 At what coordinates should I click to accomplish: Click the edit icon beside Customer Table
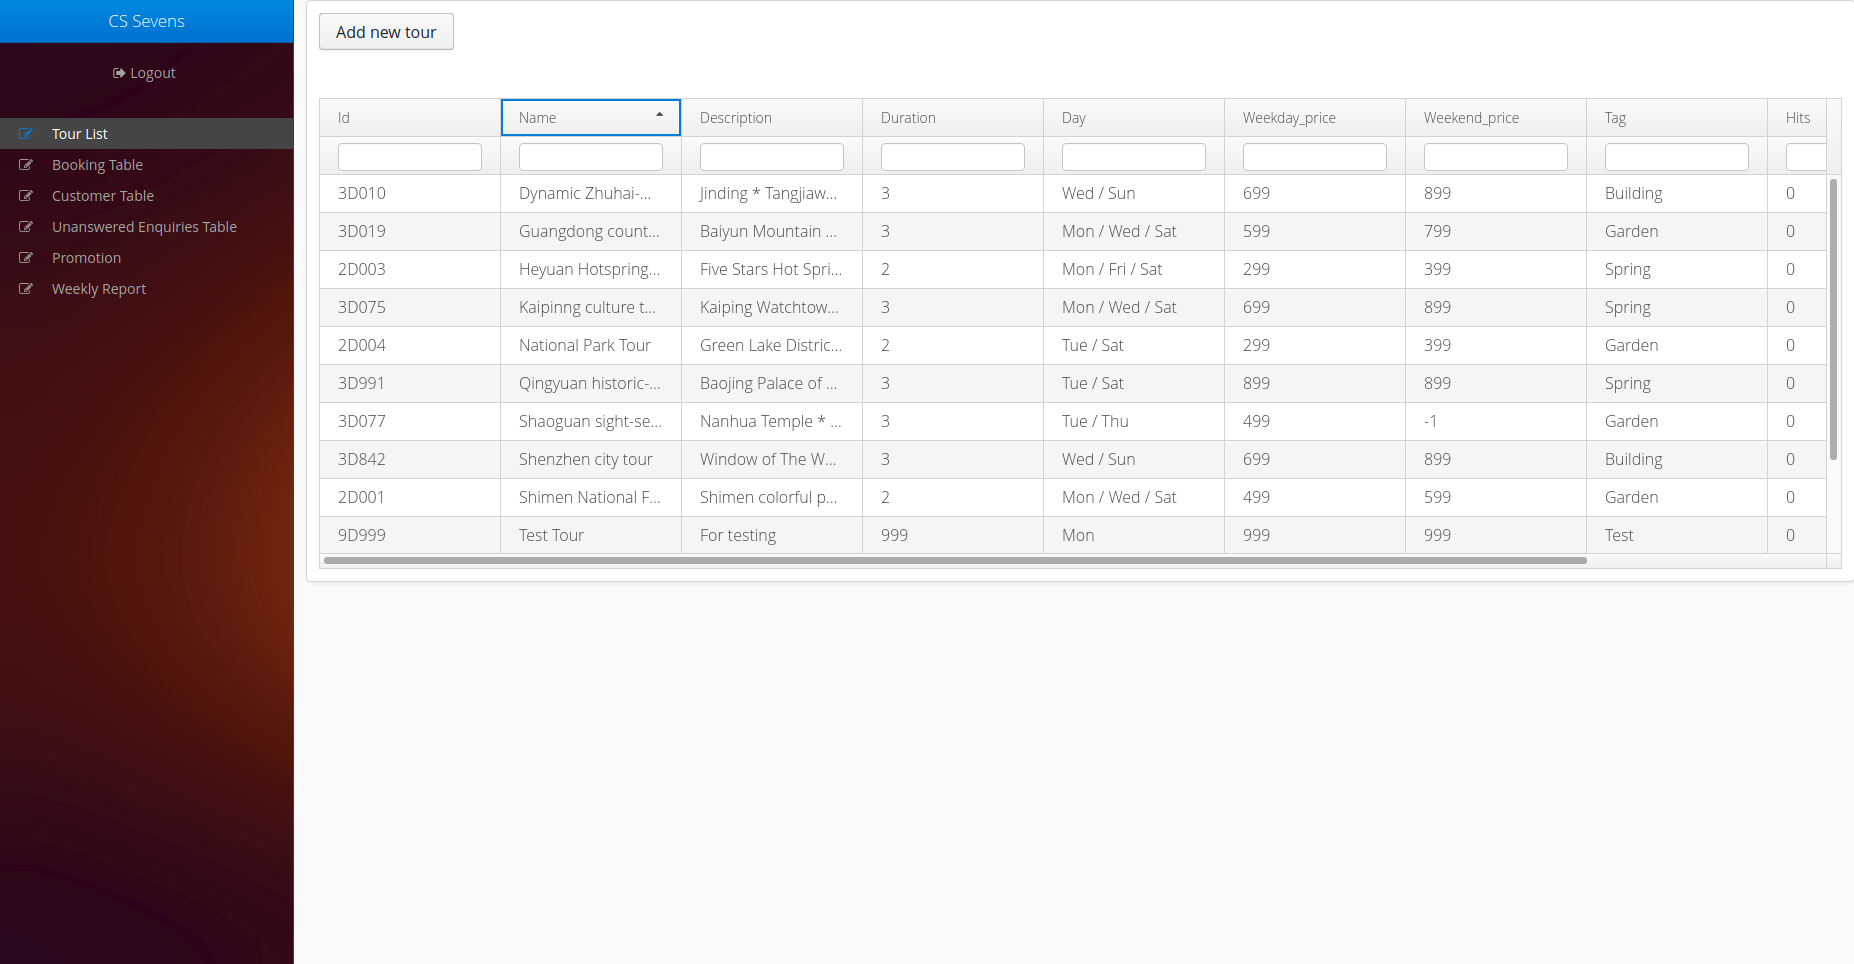pos(26,196)
